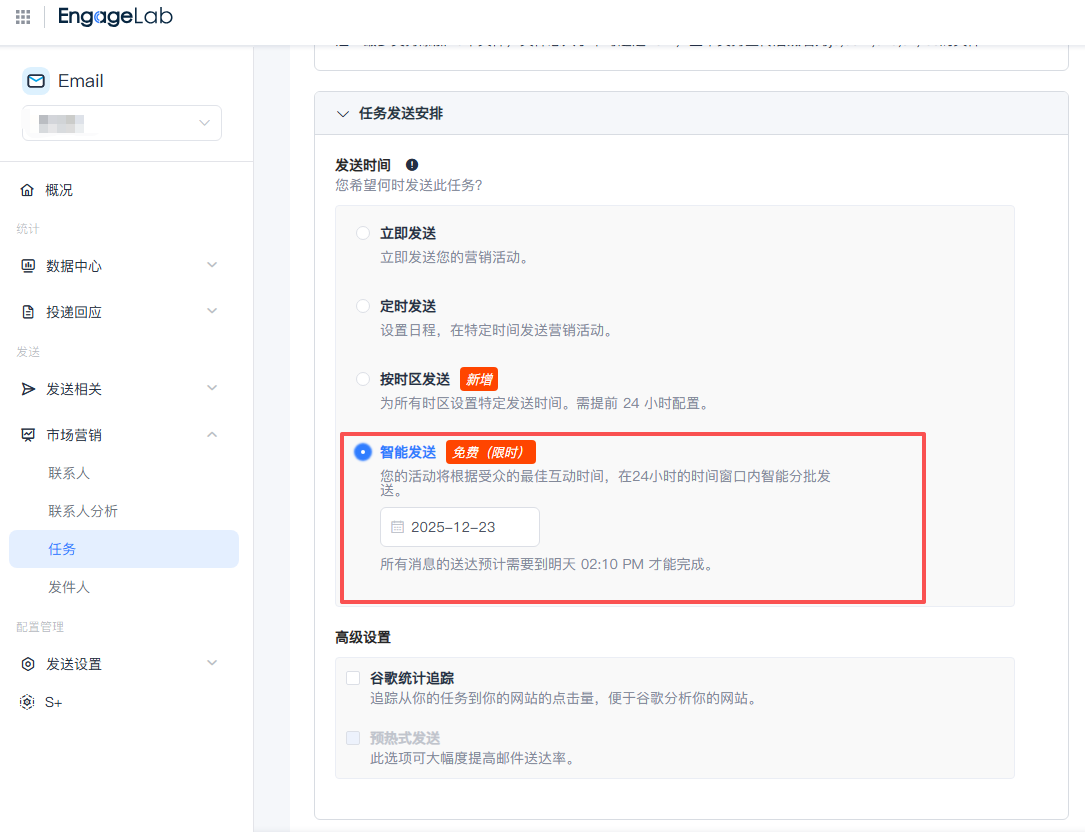This screenshot has height=832, width=1085.
Task: Open the 联系人 menu item
Action: coord(69,473)
